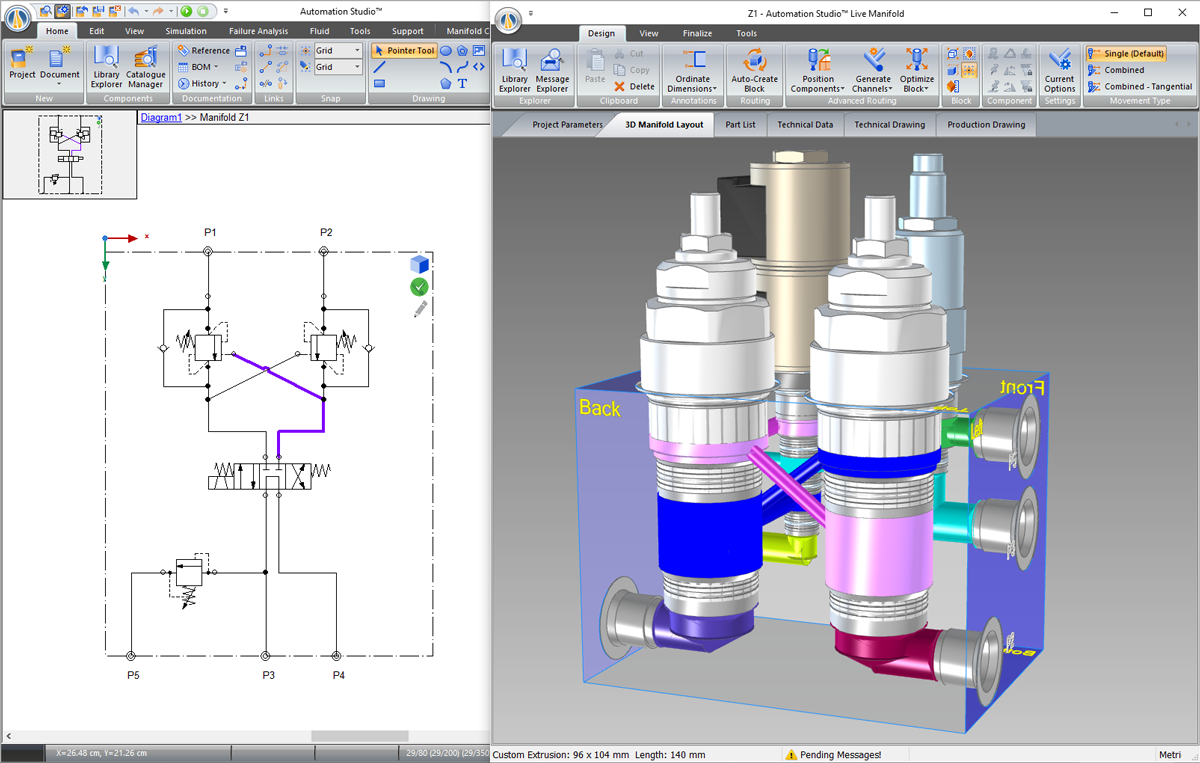Click the Back face label on the 3D manifold
This screenshot has height=763, width=1200.
tap(600, 408)
